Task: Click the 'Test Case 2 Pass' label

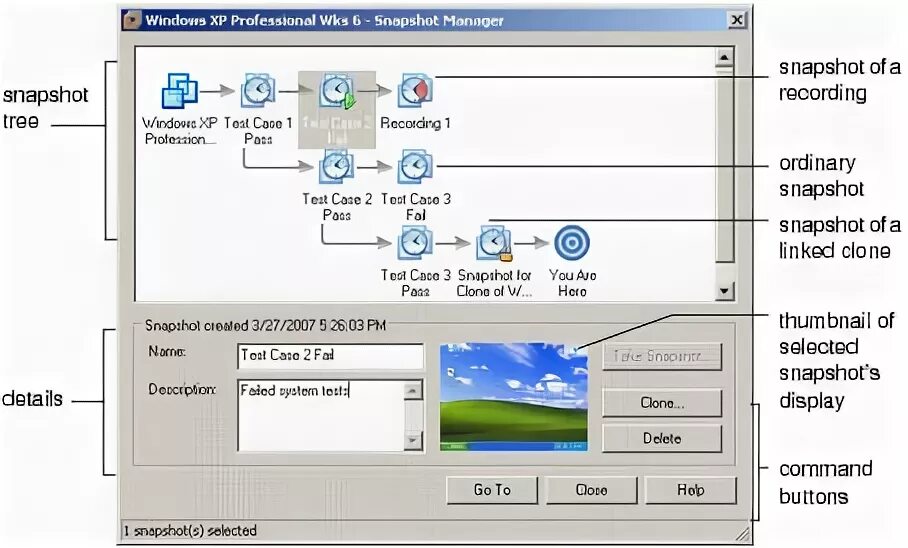Action: [x=337, y=207]
